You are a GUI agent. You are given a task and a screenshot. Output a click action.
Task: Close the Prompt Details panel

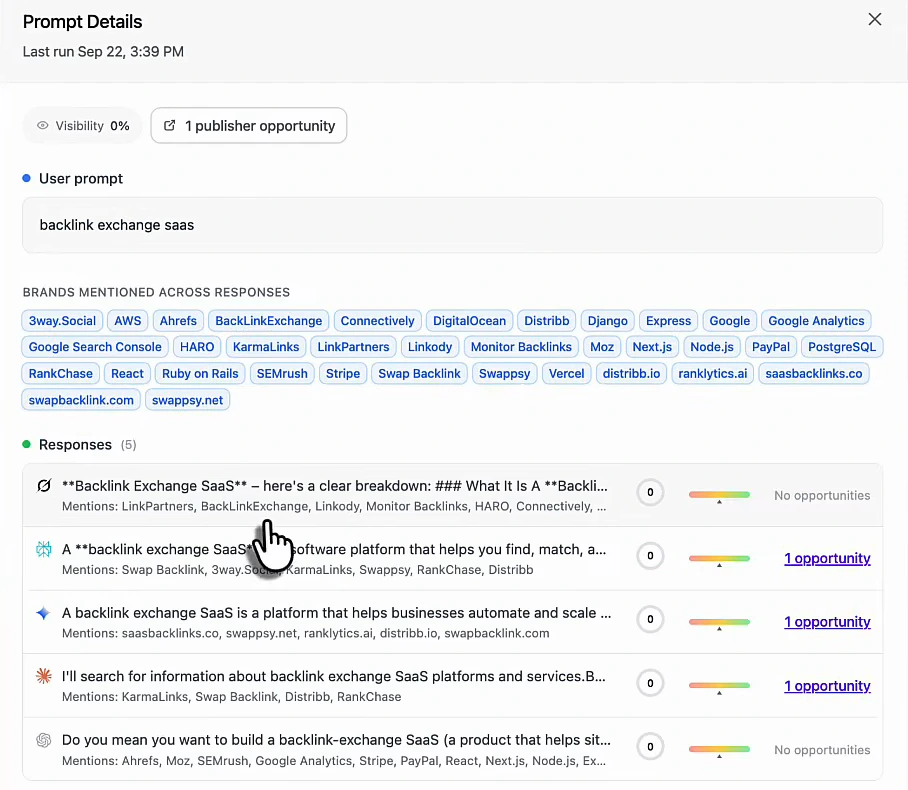(x=874, y=19)
